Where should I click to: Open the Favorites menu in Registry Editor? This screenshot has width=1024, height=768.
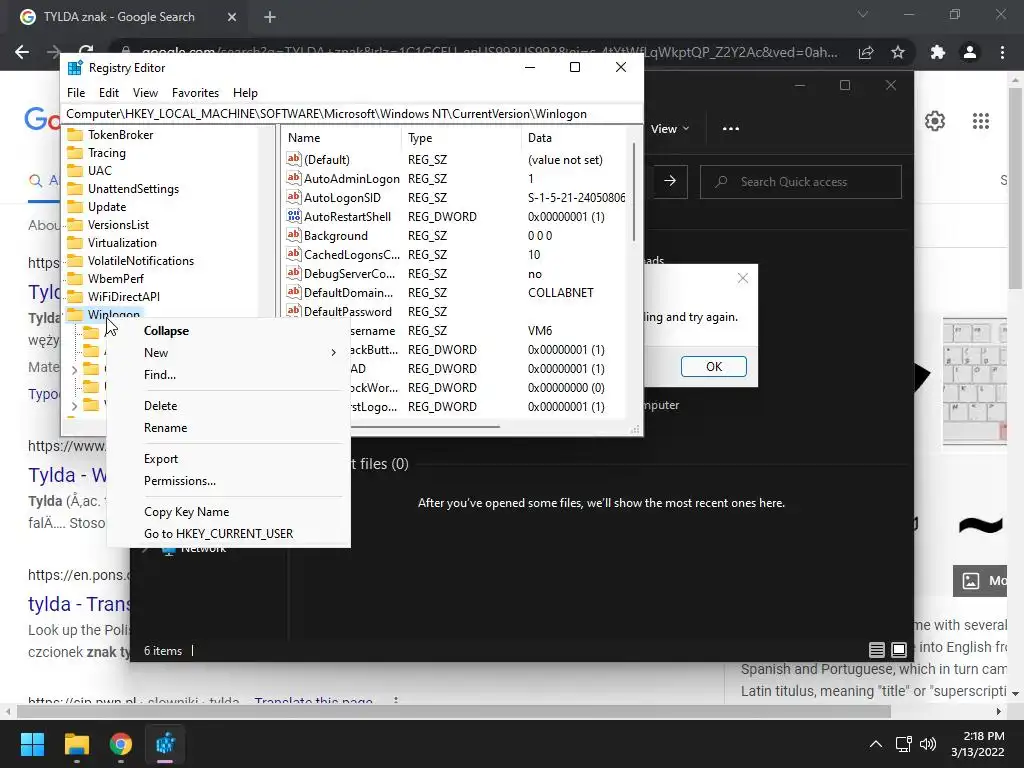click(195, 93)
